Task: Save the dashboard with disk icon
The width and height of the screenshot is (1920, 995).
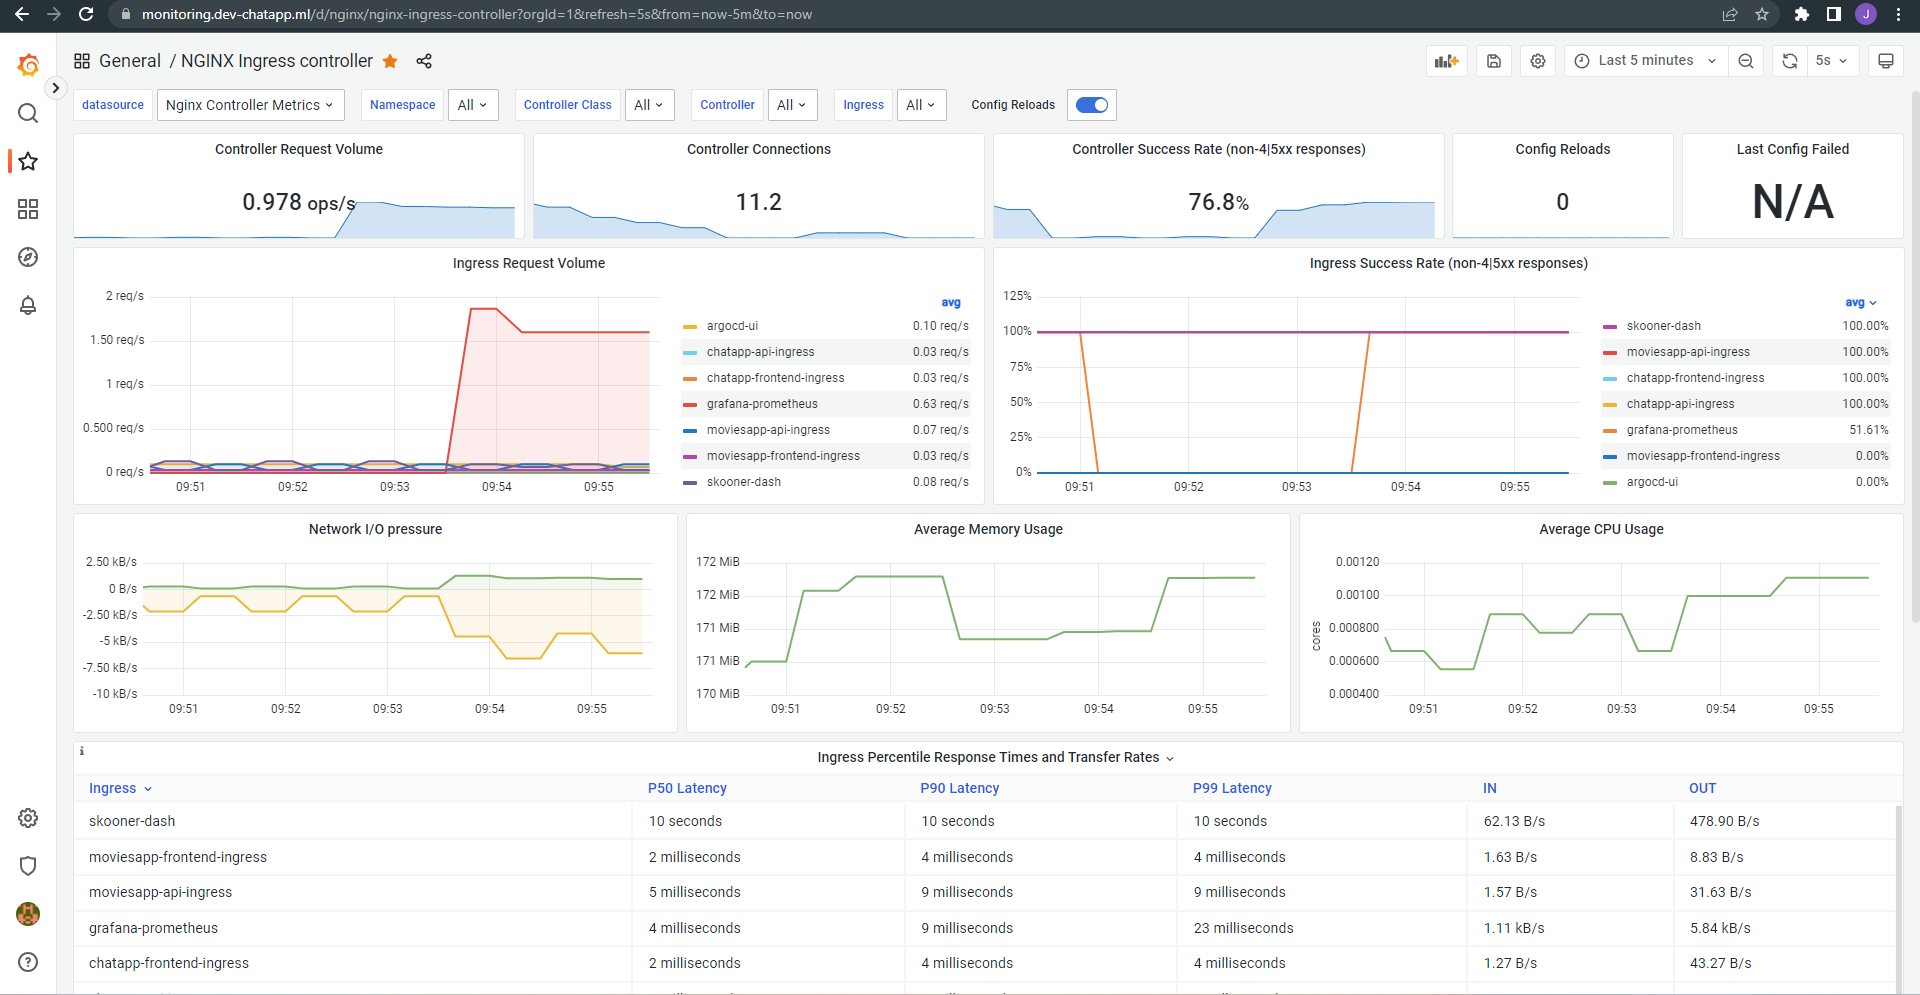Action: coord(1493,61)
